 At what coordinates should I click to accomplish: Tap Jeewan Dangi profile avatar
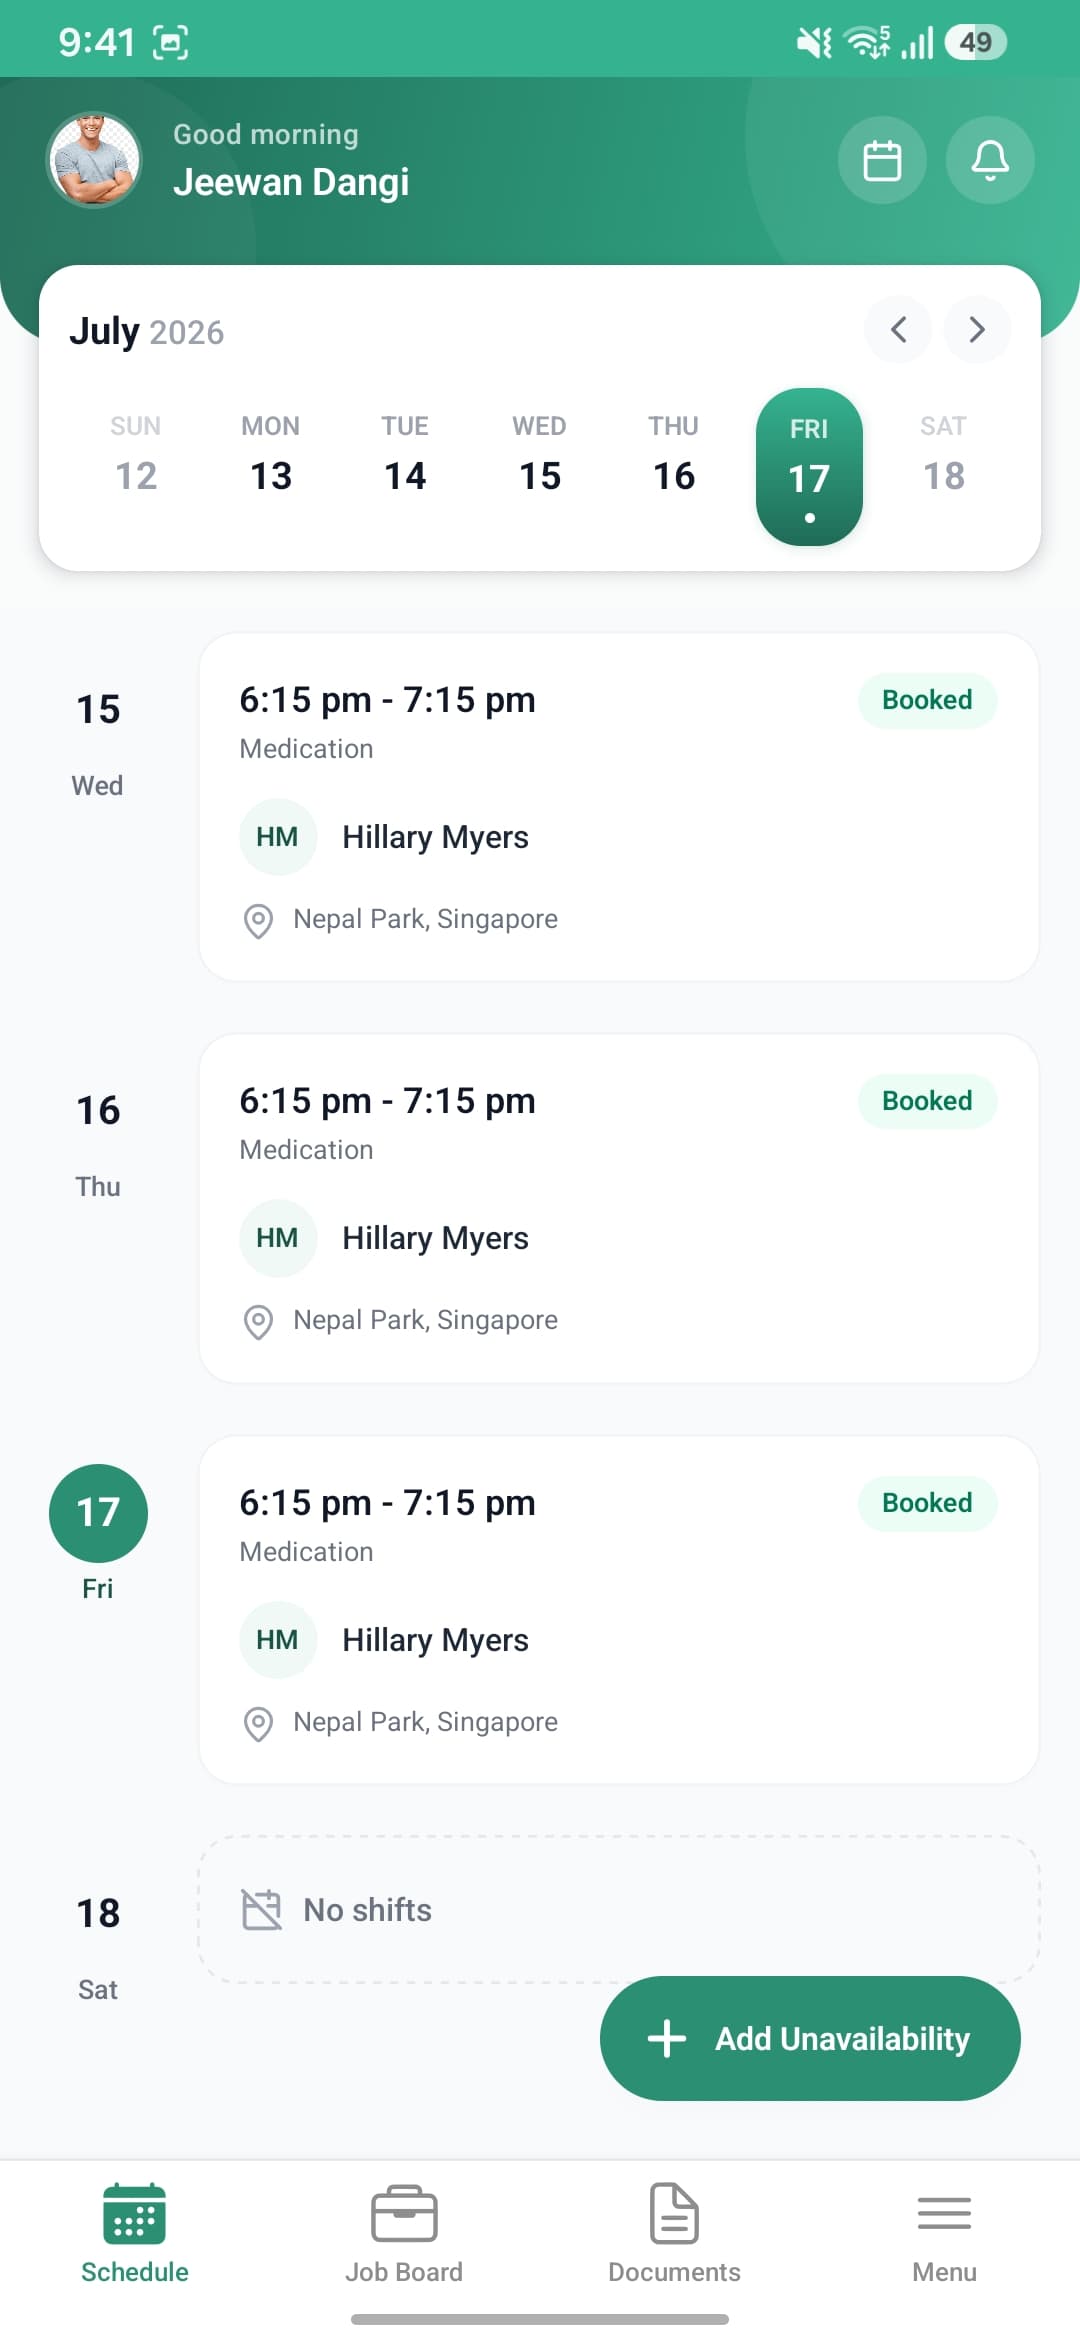[x=94, y=160]
